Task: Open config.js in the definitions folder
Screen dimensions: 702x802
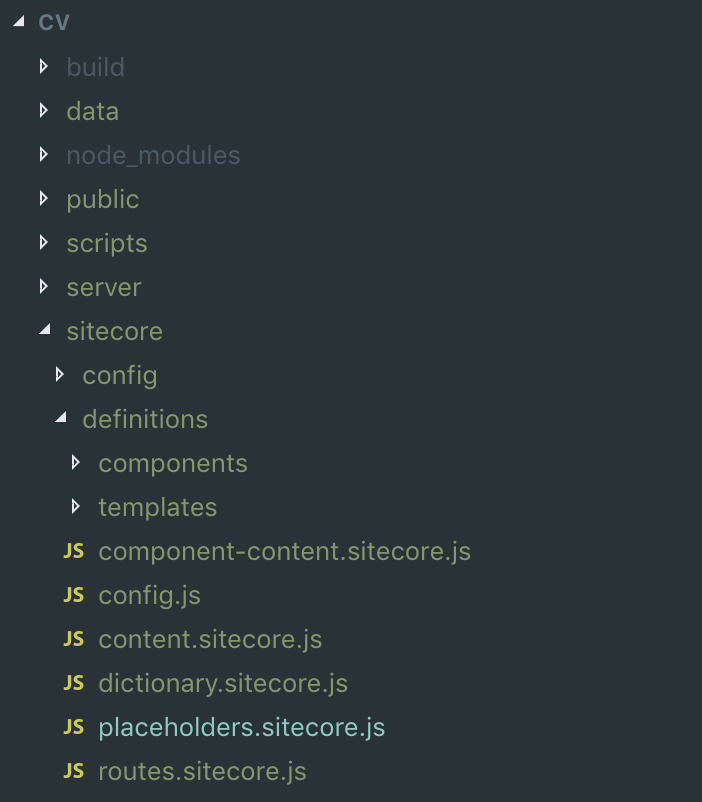Action: point(149,595)
